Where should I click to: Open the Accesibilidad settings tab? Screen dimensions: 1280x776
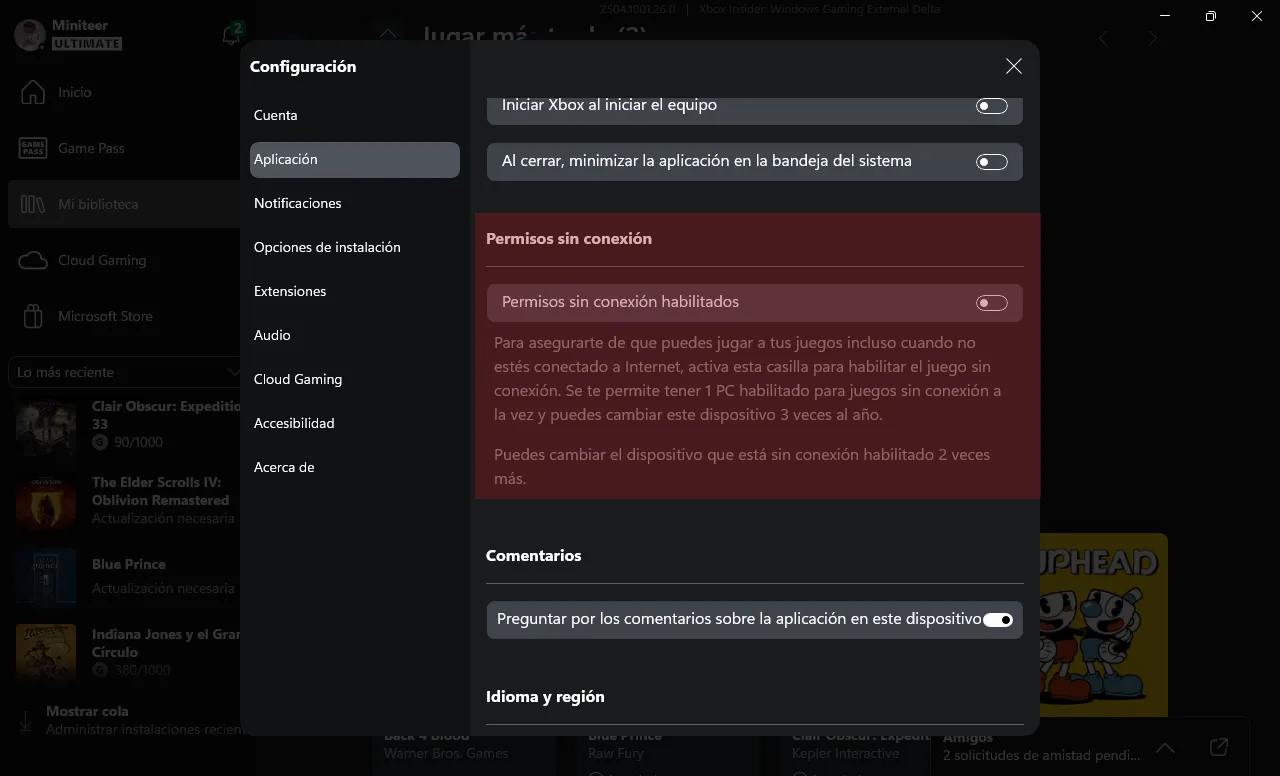click(355, 423)
